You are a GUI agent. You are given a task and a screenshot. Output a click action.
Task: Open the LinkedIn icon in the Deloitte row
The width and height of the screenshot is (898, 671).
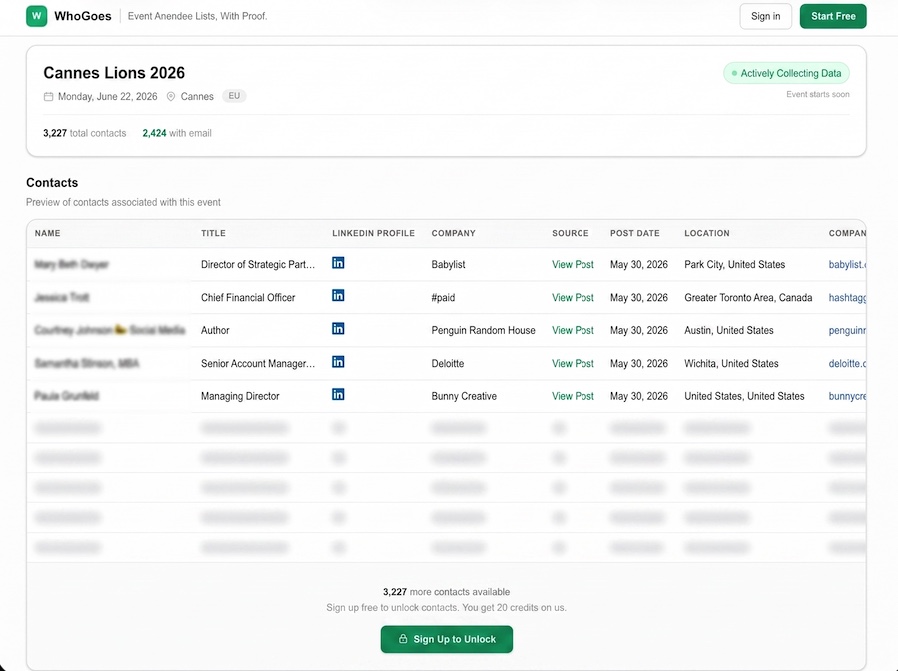[x=338, y=362]
